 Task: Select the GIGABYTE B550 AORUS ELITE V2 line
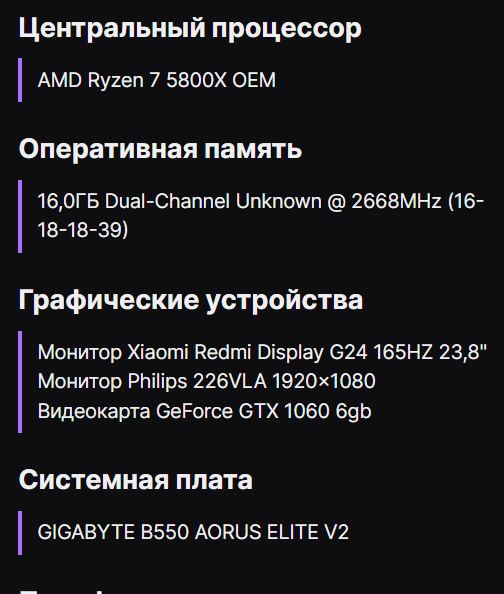point(193,532)
